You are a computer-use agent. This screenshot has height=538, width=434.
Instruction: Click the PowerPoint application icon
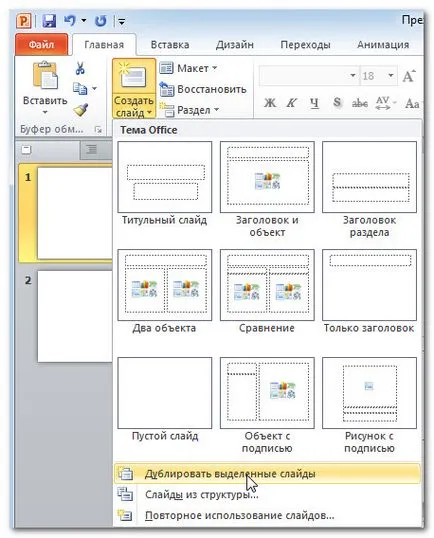(23, 21)
